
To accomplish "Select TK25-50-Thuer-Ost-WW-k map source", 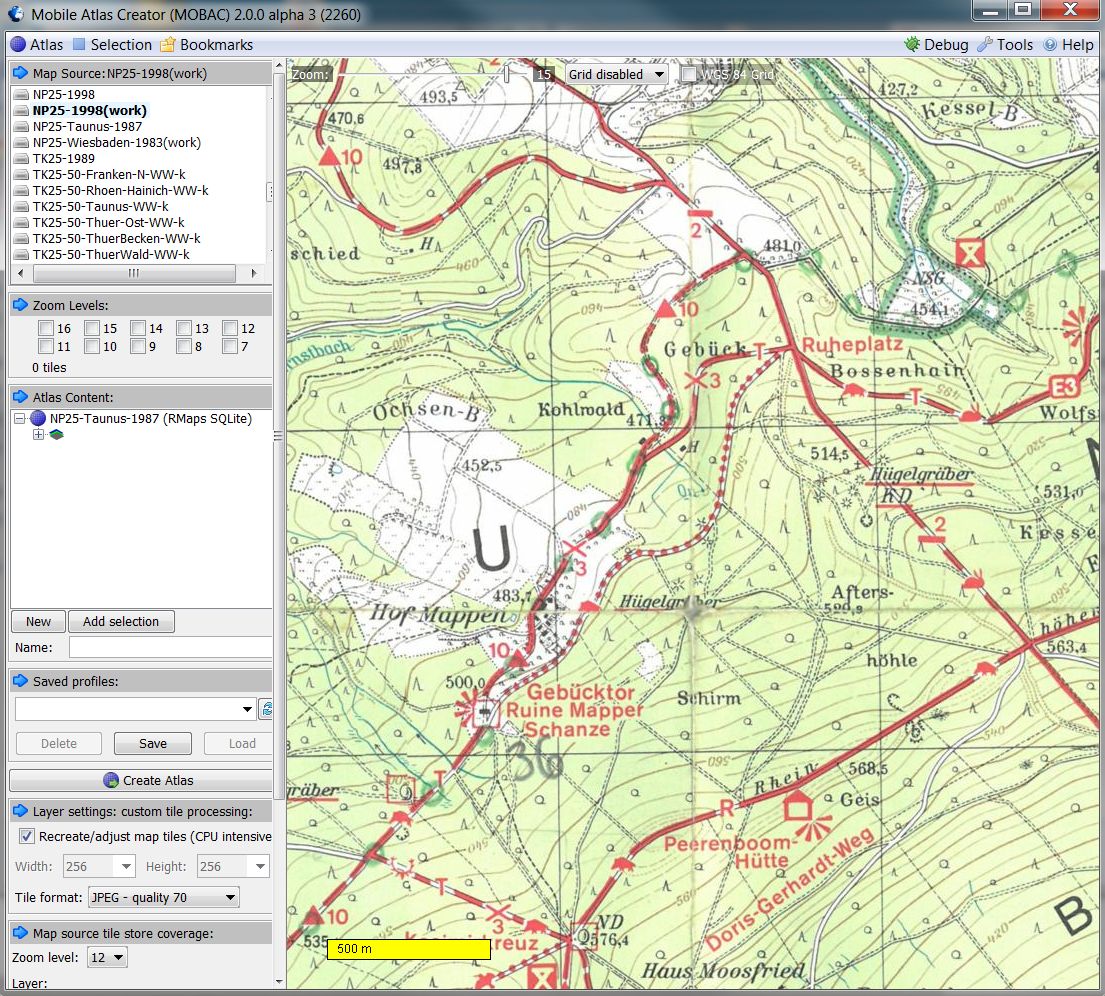I will click(109, 223).
